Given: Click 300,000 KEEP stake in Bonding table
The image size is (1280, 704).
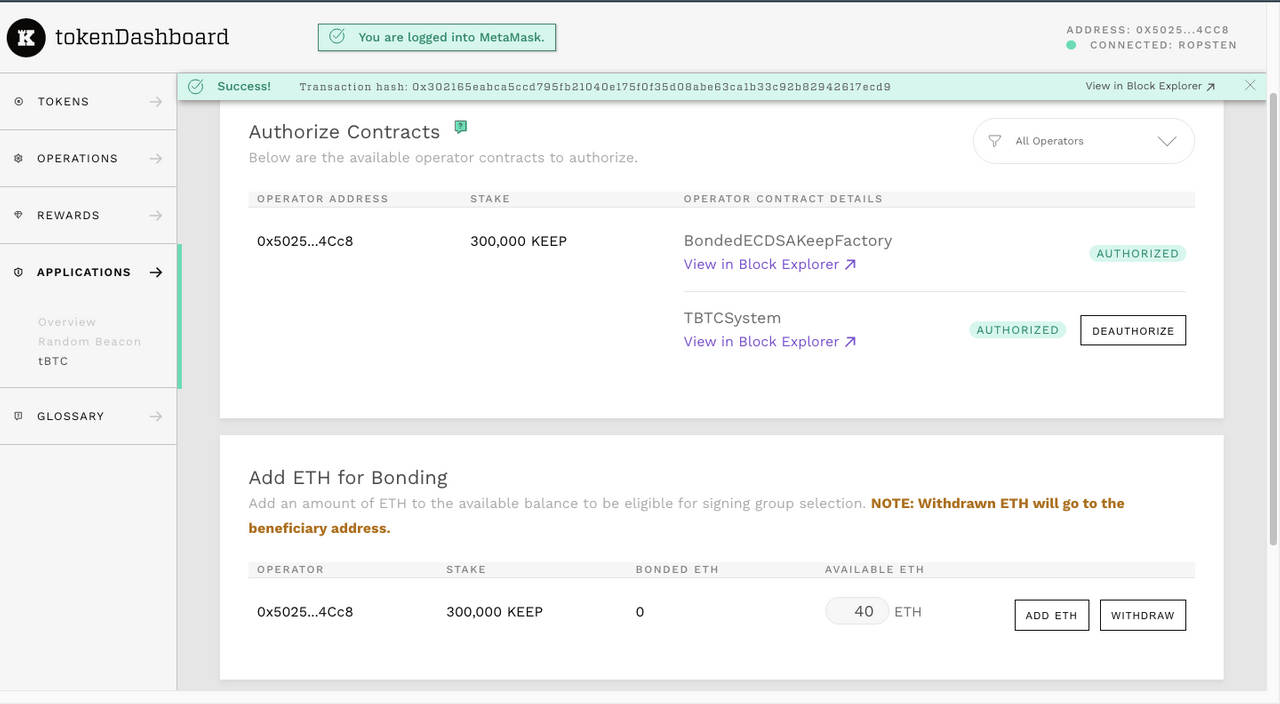Looking at the screenshot, I should click(x=494, y=611).
